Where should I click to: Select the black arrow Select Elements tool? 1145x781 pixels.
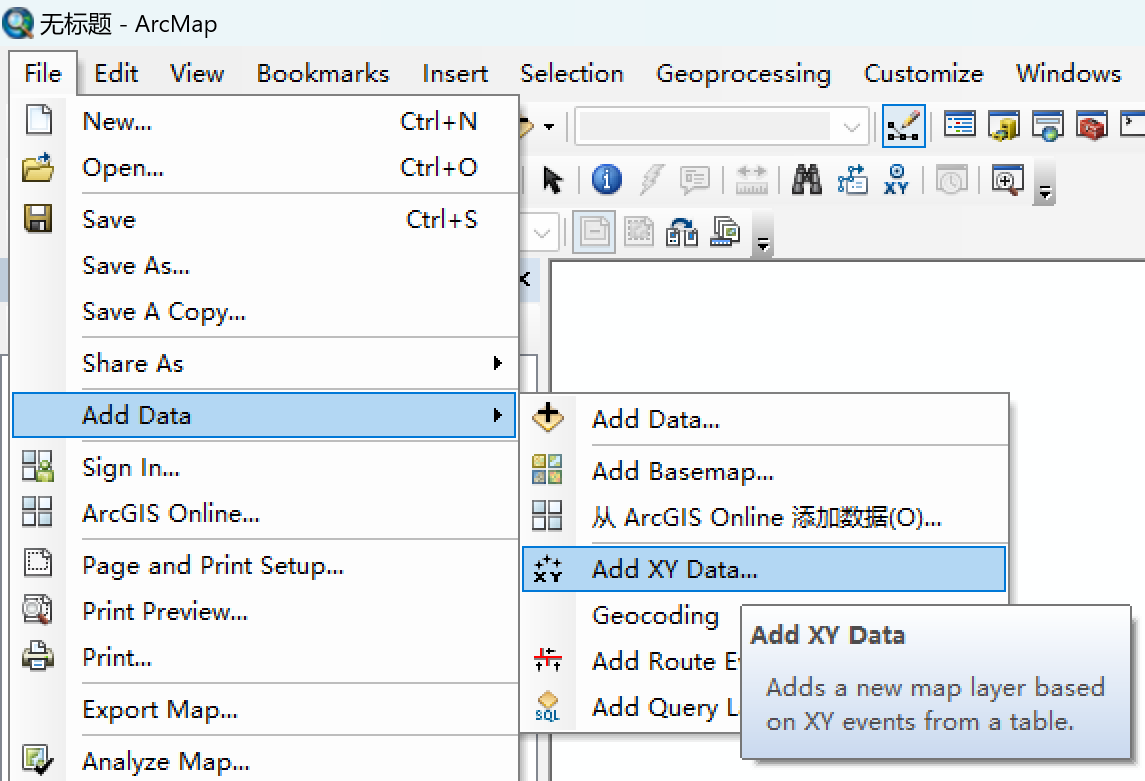coord(553,180)
